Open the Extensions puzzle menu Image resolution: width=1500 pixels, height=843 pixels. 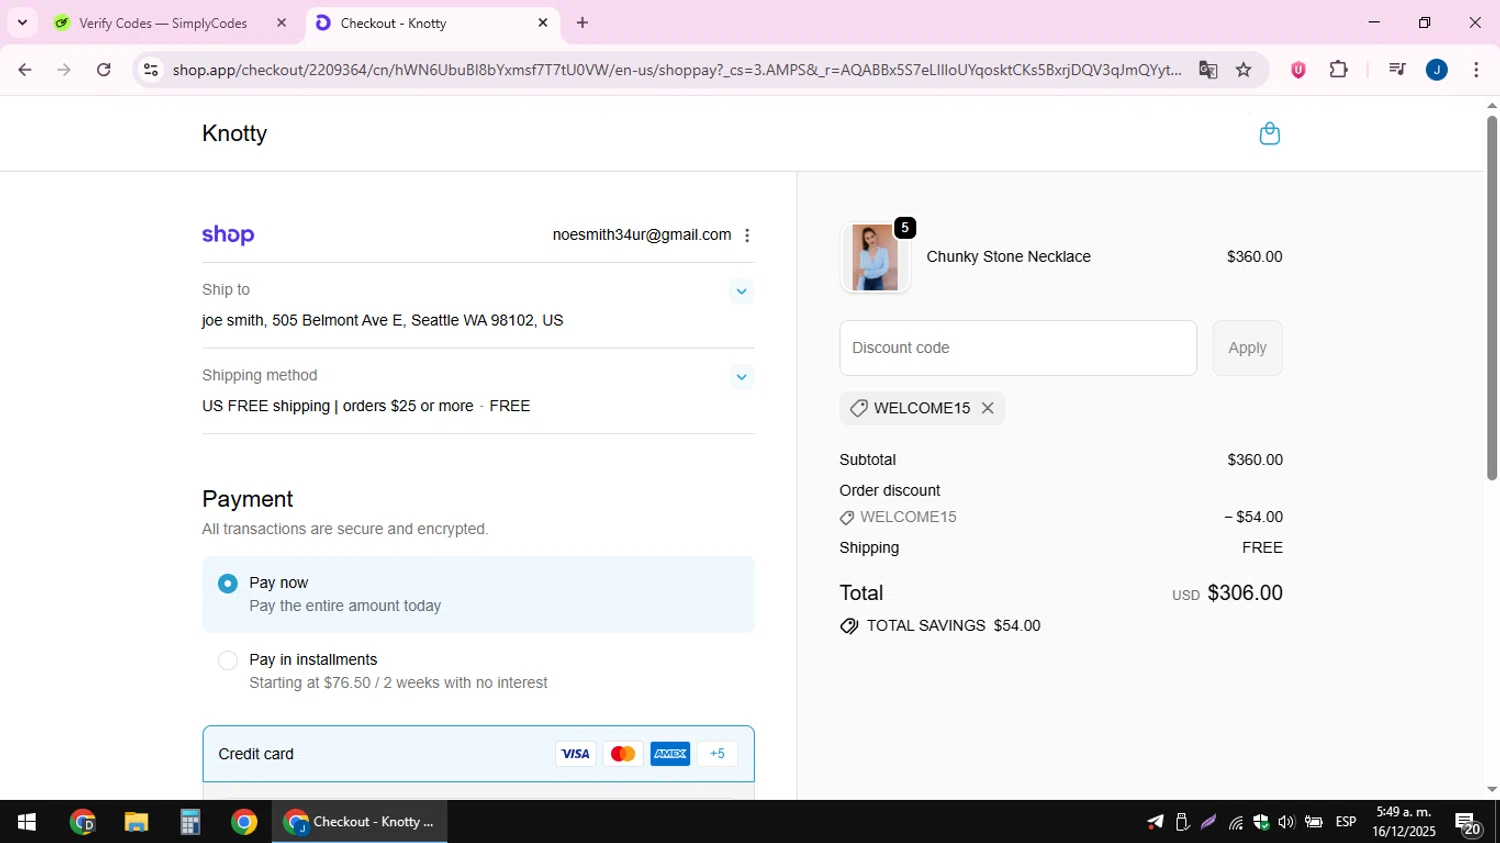[1338, 70]
